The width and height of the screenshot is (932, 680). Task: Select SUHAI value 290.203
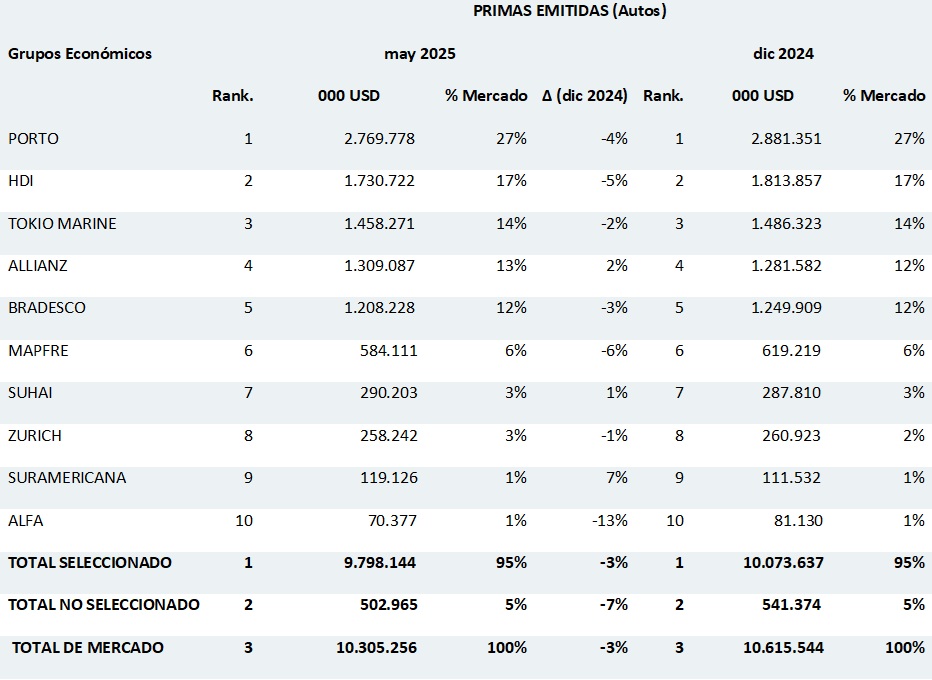click(389, 392)
